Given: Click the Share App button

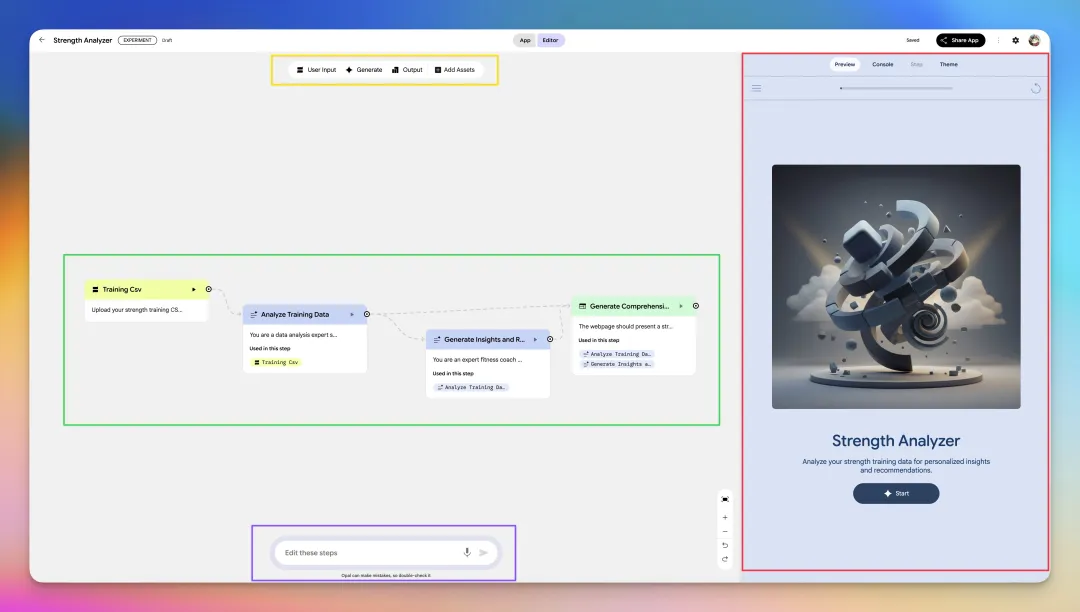Looking at the screenshot, I should (x=960, y=40).
